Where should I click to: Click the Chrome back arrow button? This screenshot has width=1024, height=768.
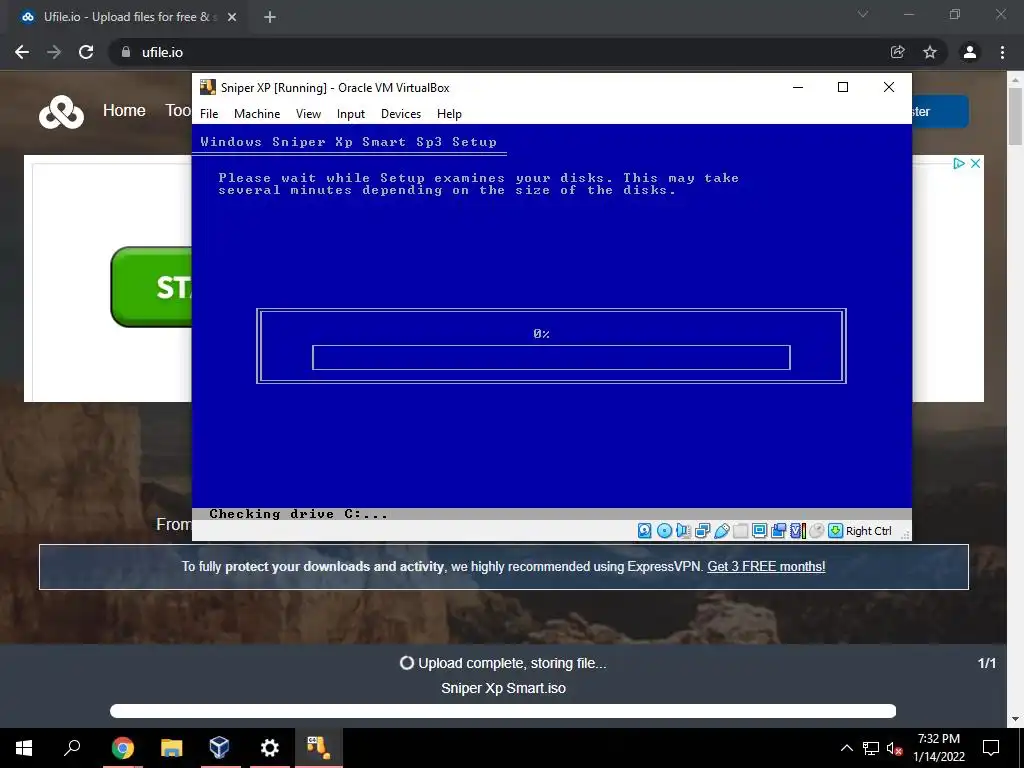tap(22, 52)
